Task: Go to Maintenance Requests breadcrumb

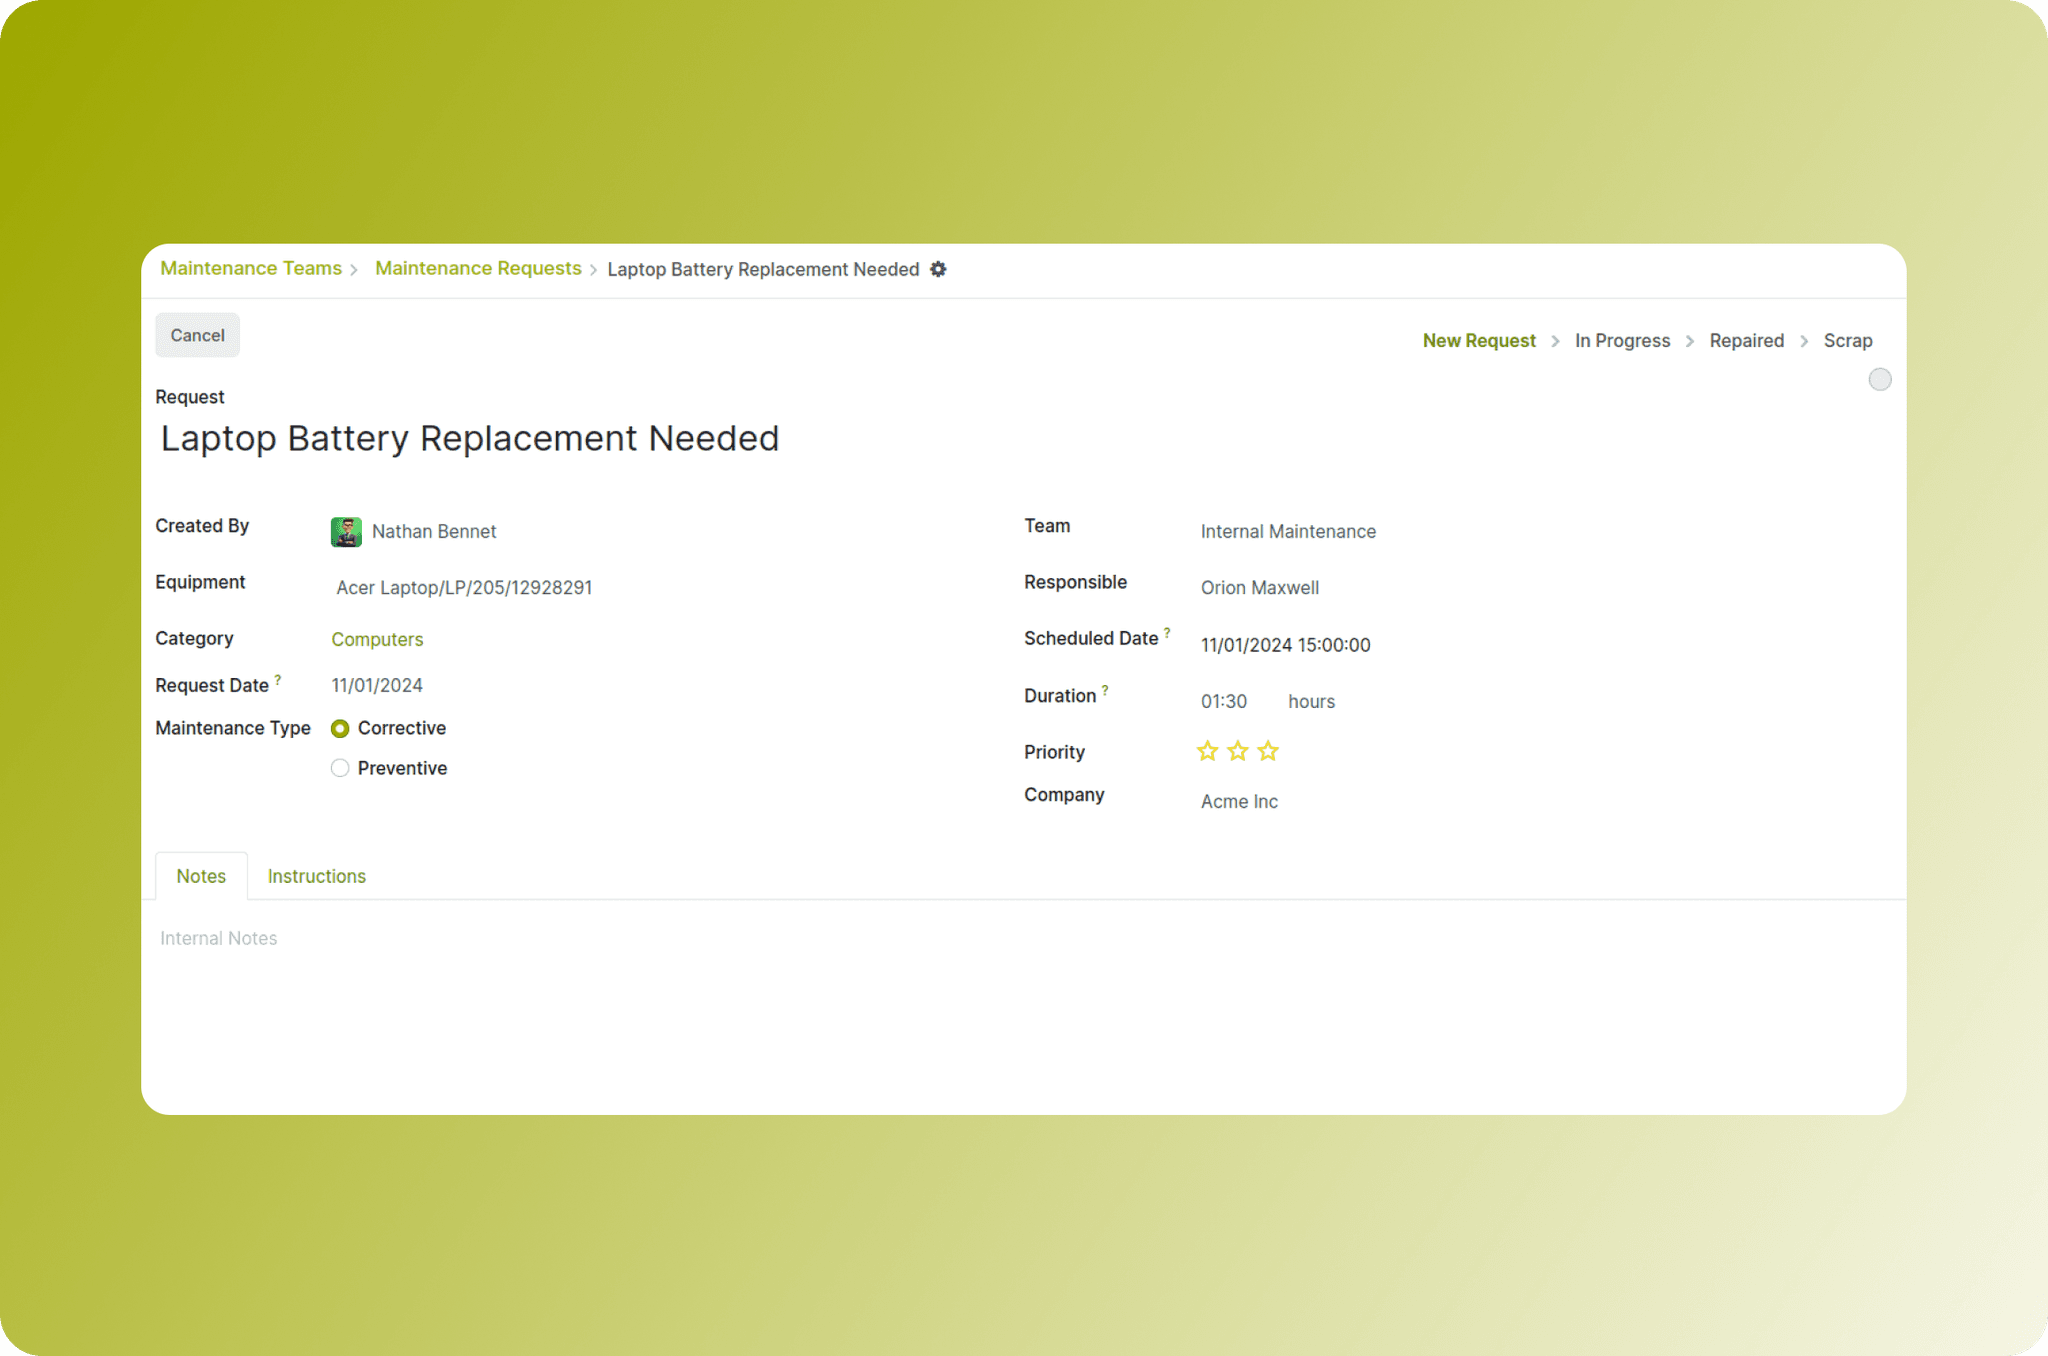Action: (x=478, y=268)
